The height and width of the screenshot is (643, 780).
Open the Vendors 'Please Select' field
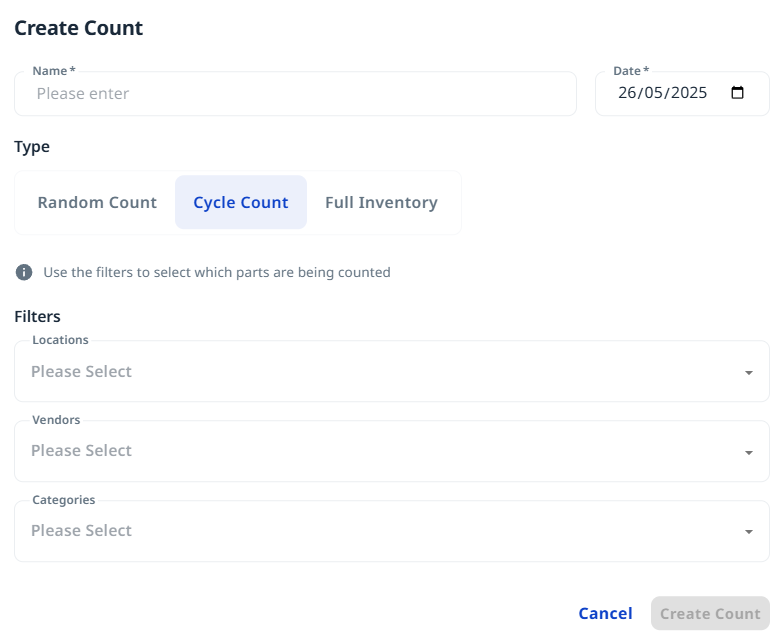[380, 451]
